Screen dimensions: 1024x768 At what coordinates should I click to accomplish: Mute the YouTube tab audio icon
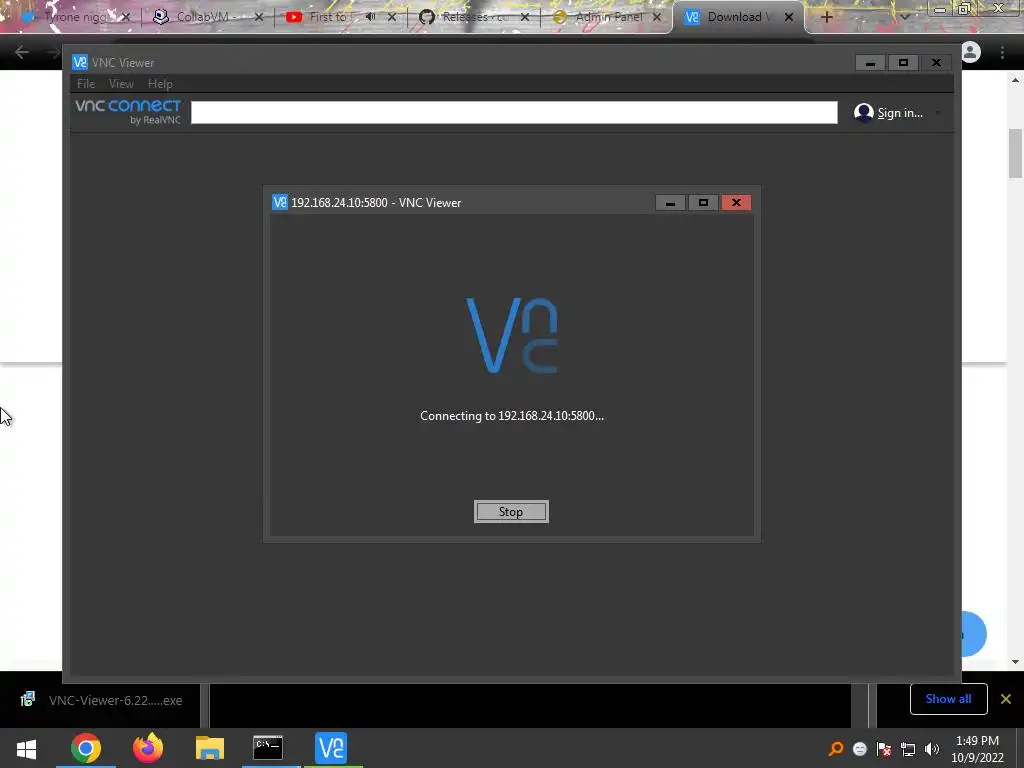tap(371, 17)
